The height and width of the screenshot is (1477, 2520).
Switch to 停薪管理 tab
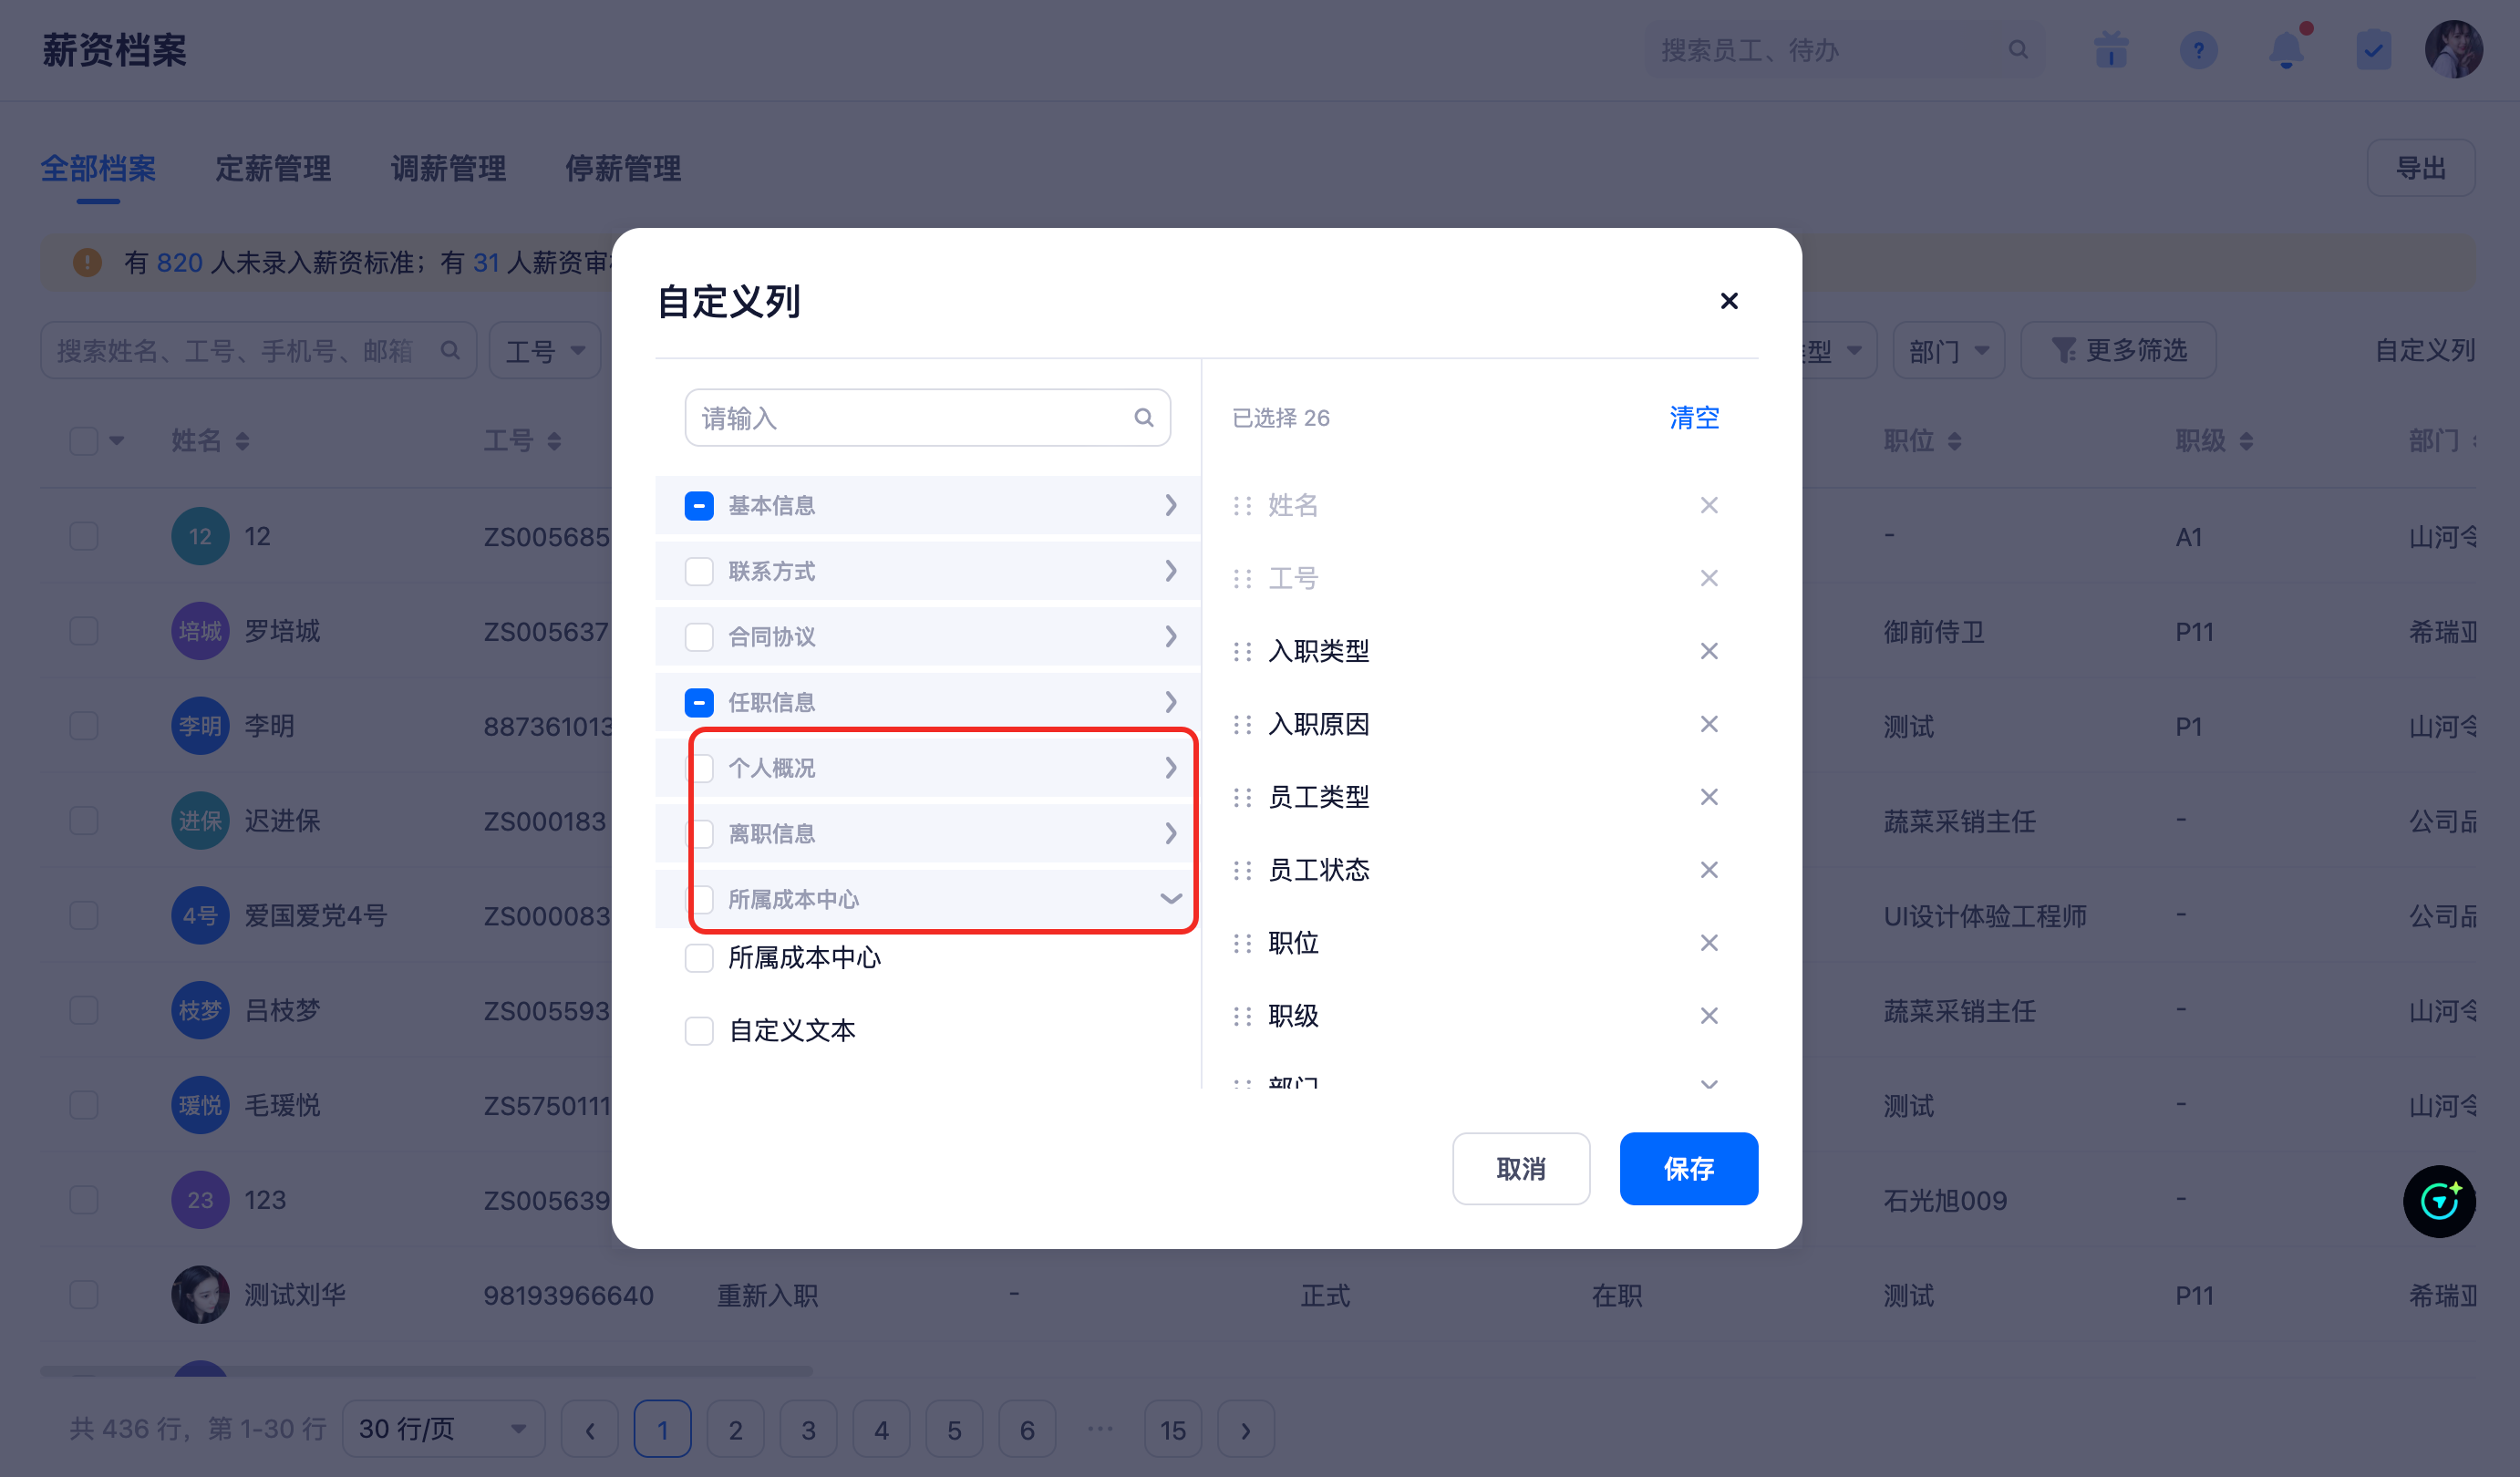coord(623,168)
